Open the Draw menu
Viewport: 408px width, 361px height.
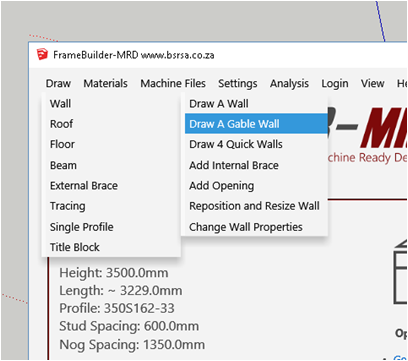[58, 83]
